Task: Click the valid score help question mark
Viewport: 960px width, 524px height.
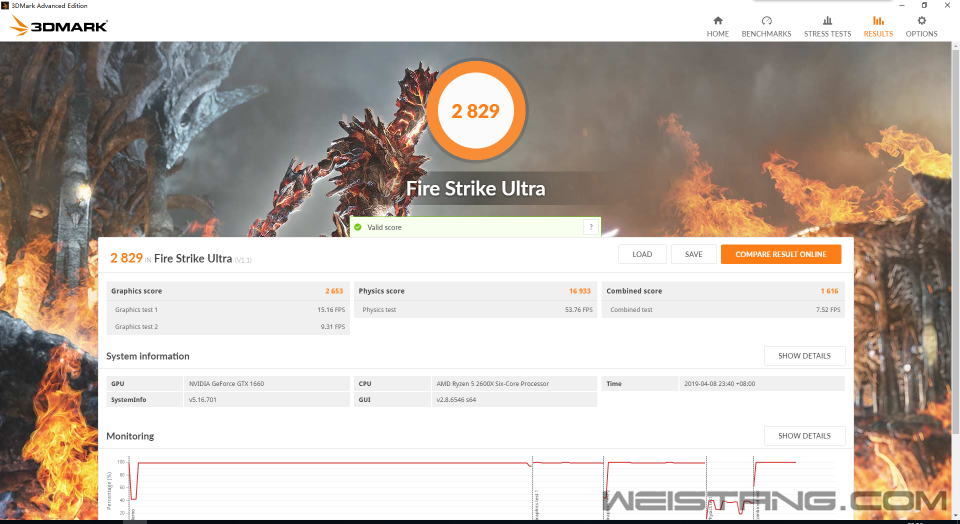Action: pos(591,227)
